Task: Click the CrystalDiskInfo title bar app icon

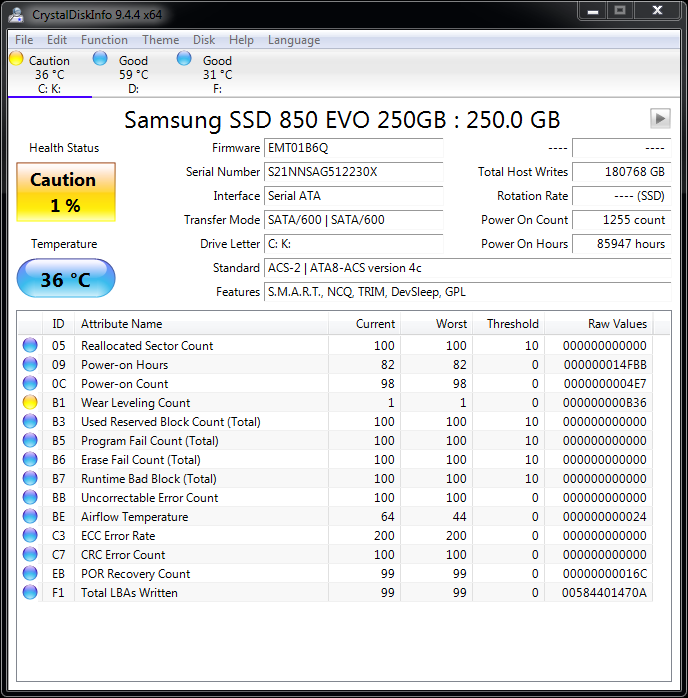Action: pyautogui.click(x=16, y=15)
